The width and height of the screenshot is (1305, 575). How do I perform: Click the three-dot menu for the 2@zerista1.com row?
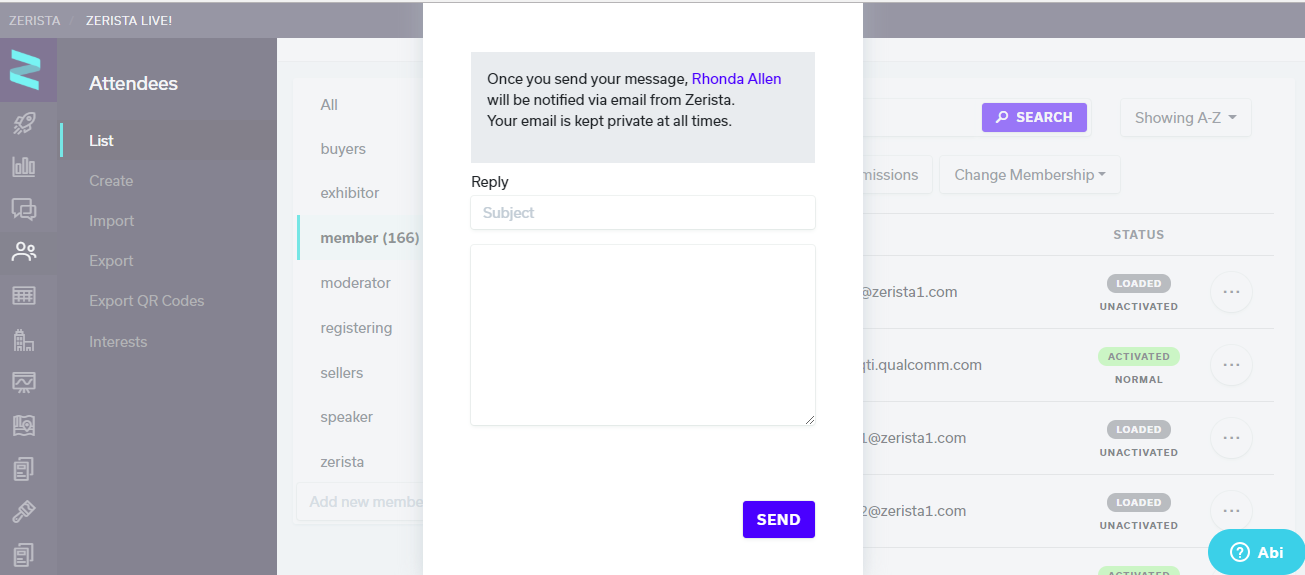(x=1231, y=511)
